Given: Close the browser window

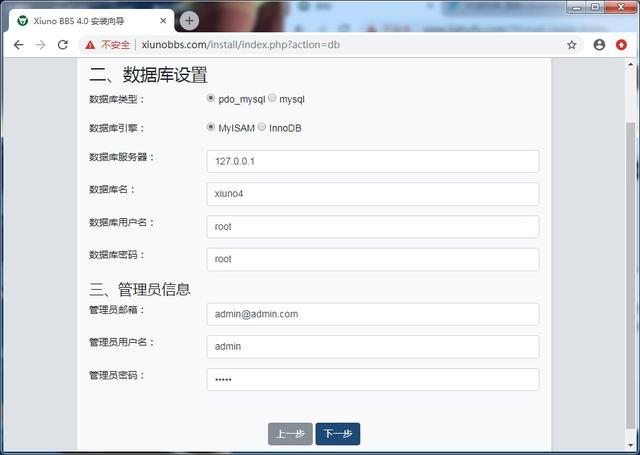Looking at the screenshot, I should coord(621,7).
